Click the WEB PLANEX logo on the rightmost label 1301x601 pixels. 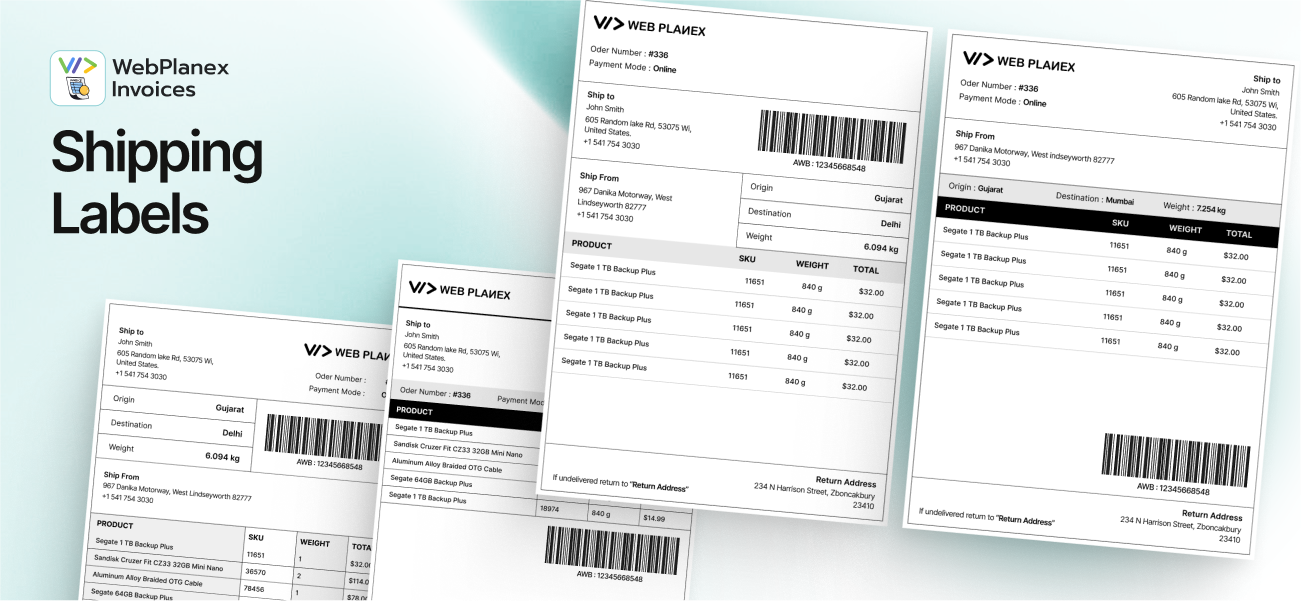[1019, 62]
